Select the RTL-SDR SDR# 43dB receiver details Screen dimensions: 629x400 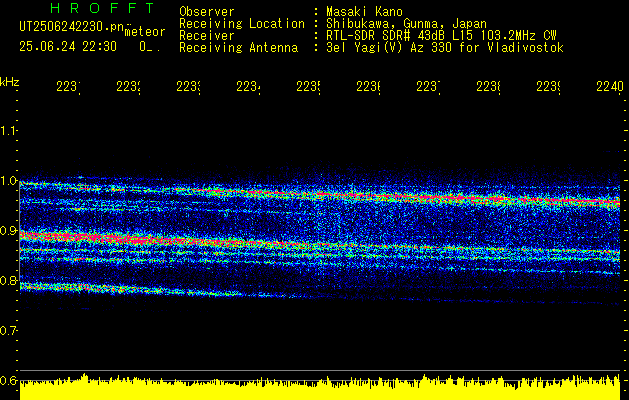tap(441, 36)
